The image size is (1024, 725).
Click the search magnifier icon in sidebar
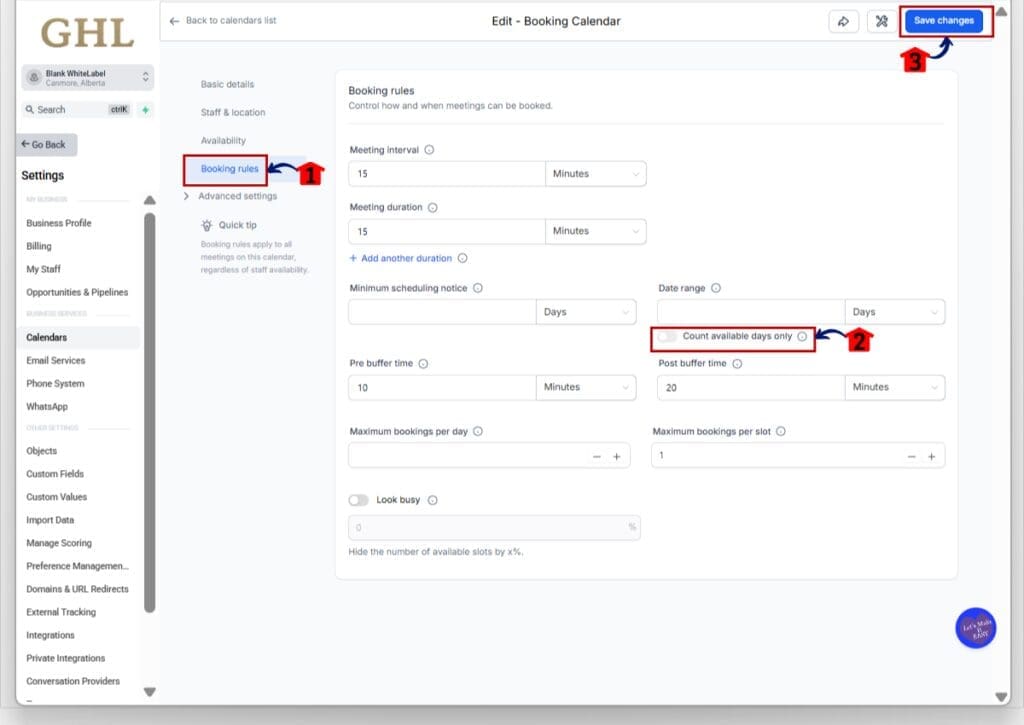(x=29, y=110)
